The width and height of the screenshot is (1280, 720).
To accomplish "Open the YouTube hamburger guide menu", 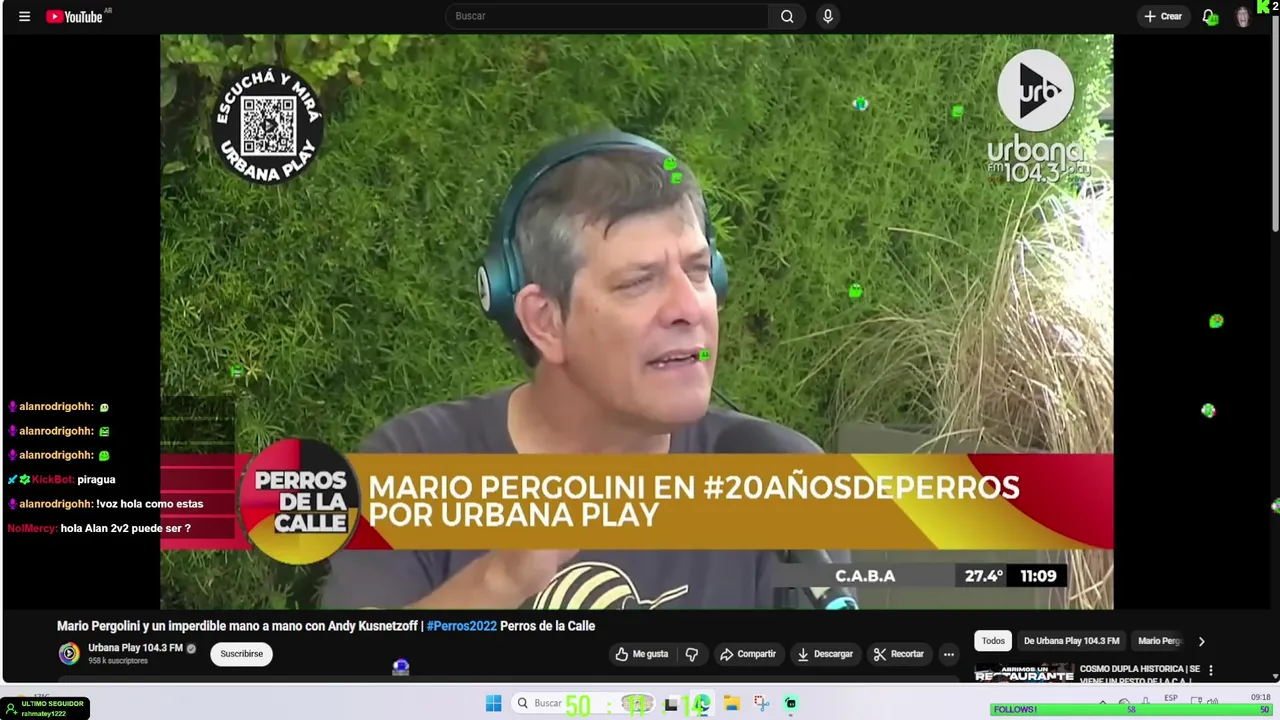I will coord(24,16).
